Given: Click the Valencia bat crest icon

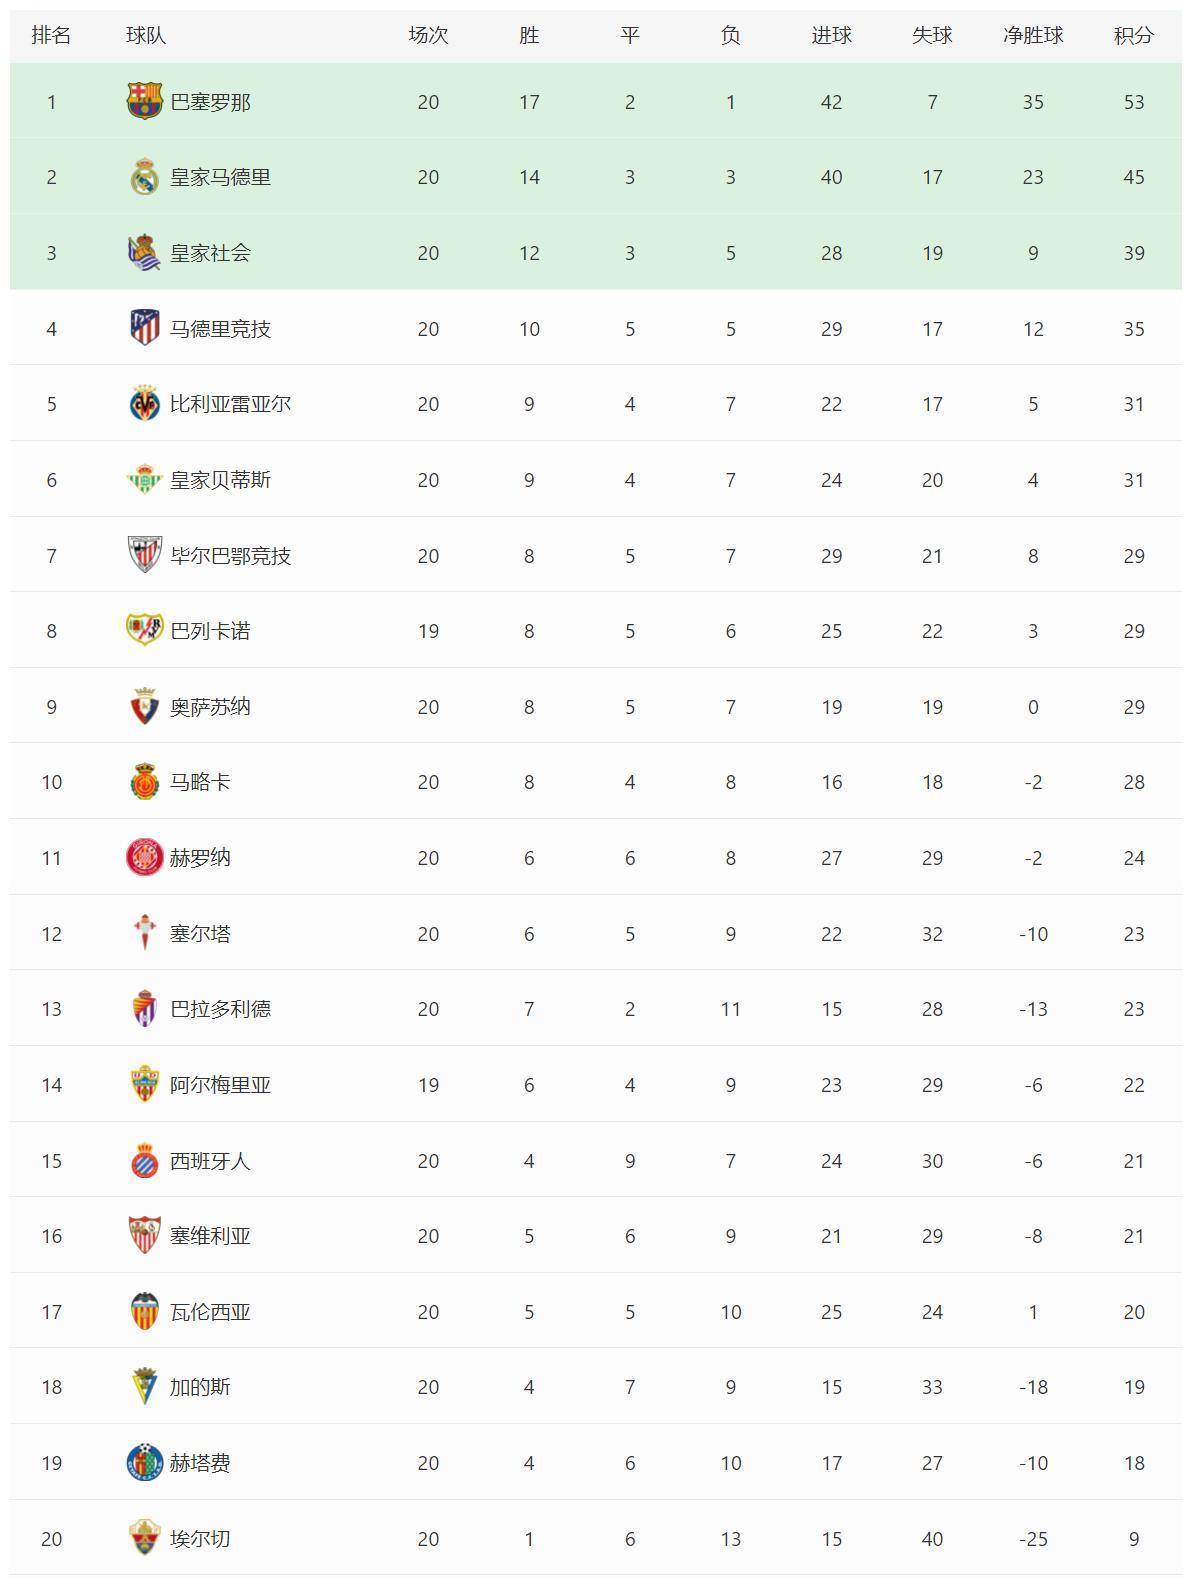Looking at the screenshot, I should 145,1311.
